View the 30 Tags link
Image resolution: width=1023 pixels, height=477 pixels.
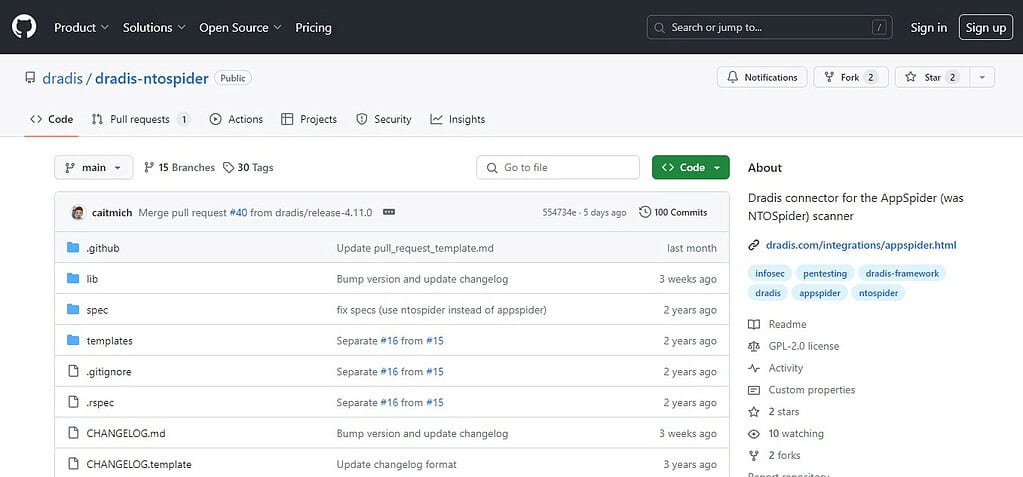click(248, 168)
